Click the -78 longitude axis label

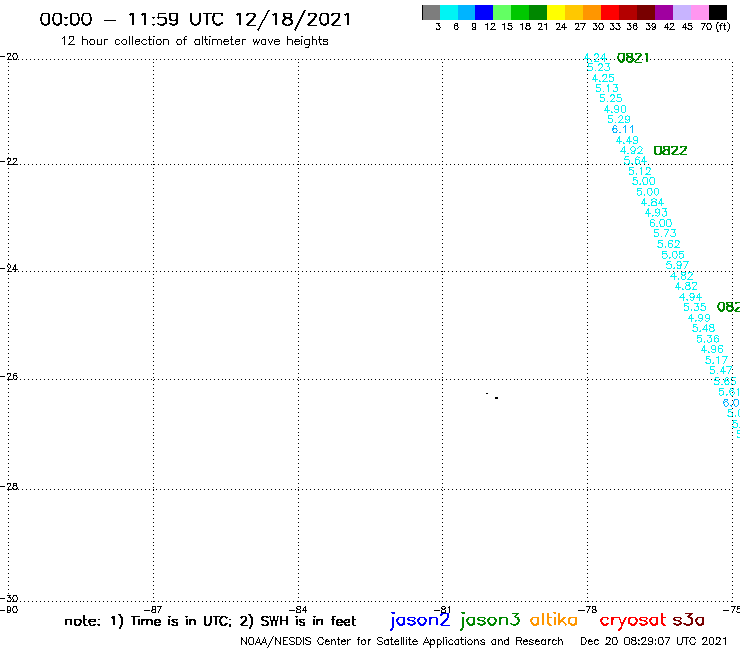coord(588,609)
